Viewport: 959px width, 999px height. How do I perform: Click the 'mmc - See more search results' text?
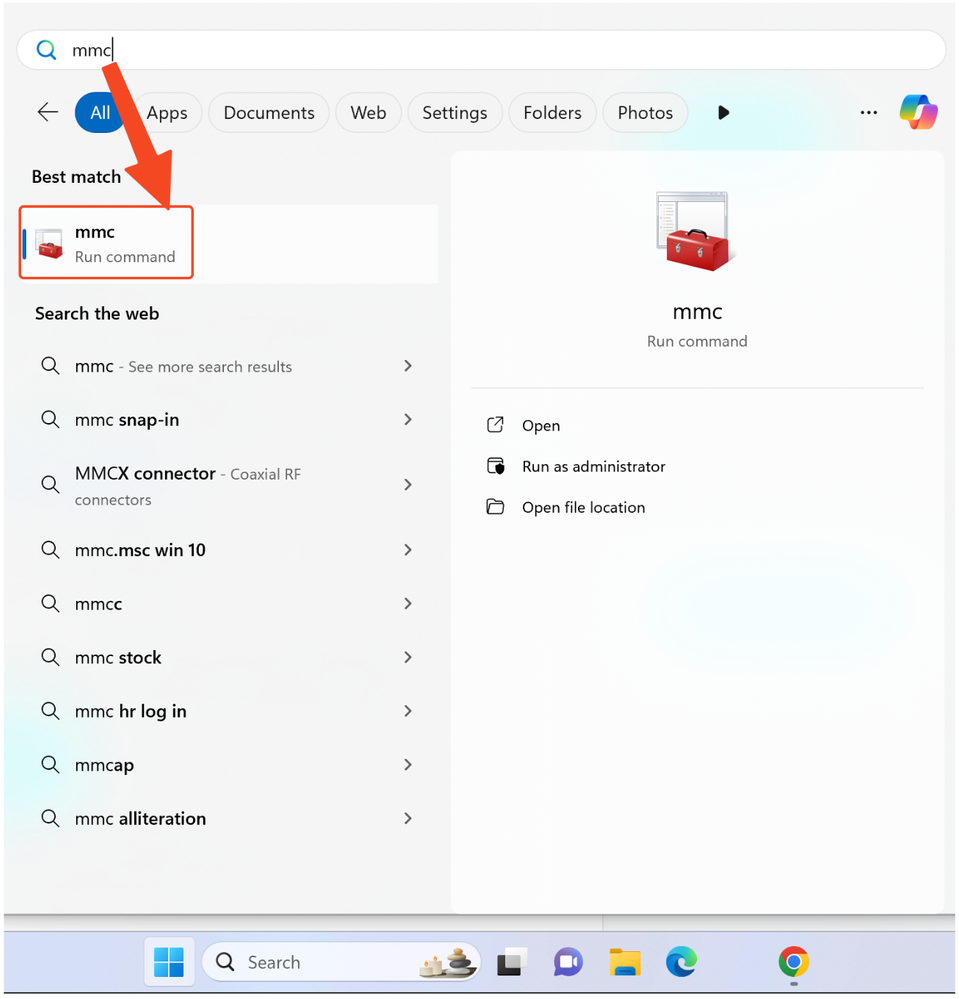click(184, 366)
